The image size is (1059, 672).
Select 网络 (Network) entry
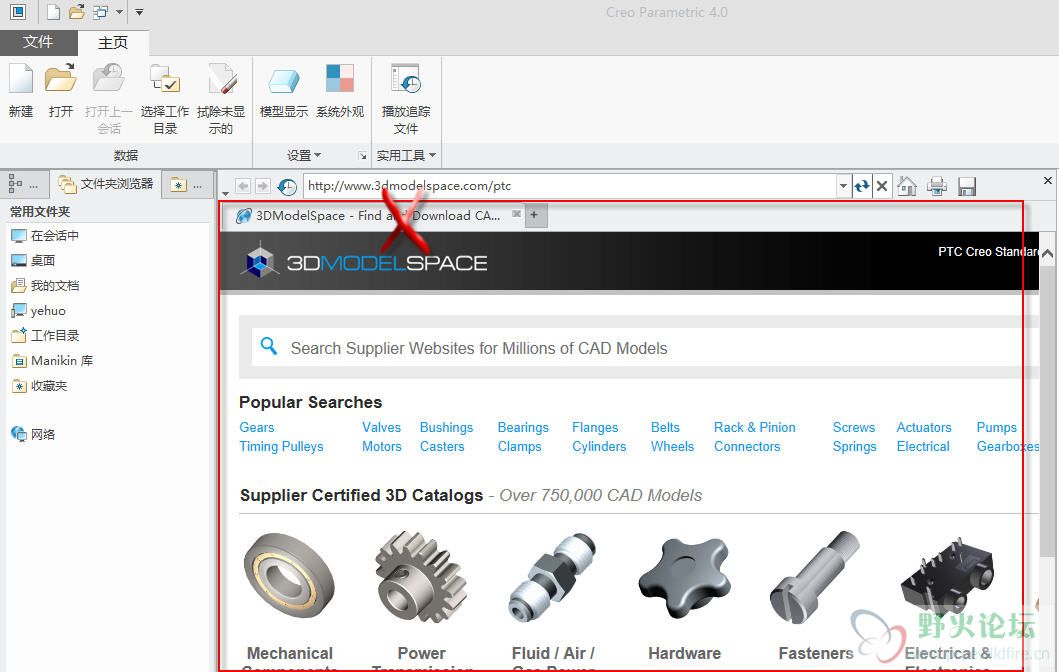point(33,434)
